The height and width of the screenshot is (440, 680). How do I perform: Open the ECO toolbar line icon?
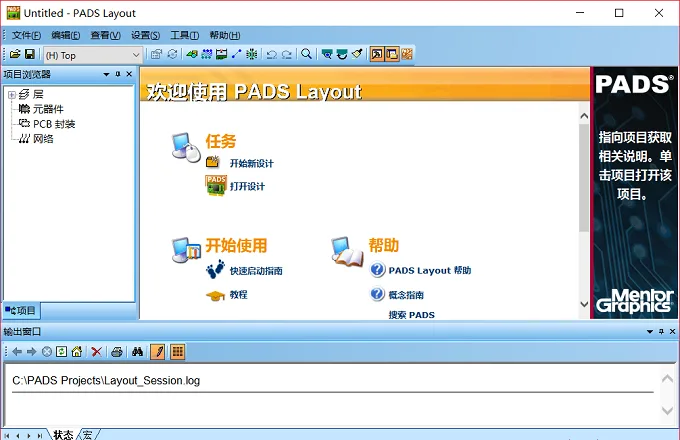[236, 54]
